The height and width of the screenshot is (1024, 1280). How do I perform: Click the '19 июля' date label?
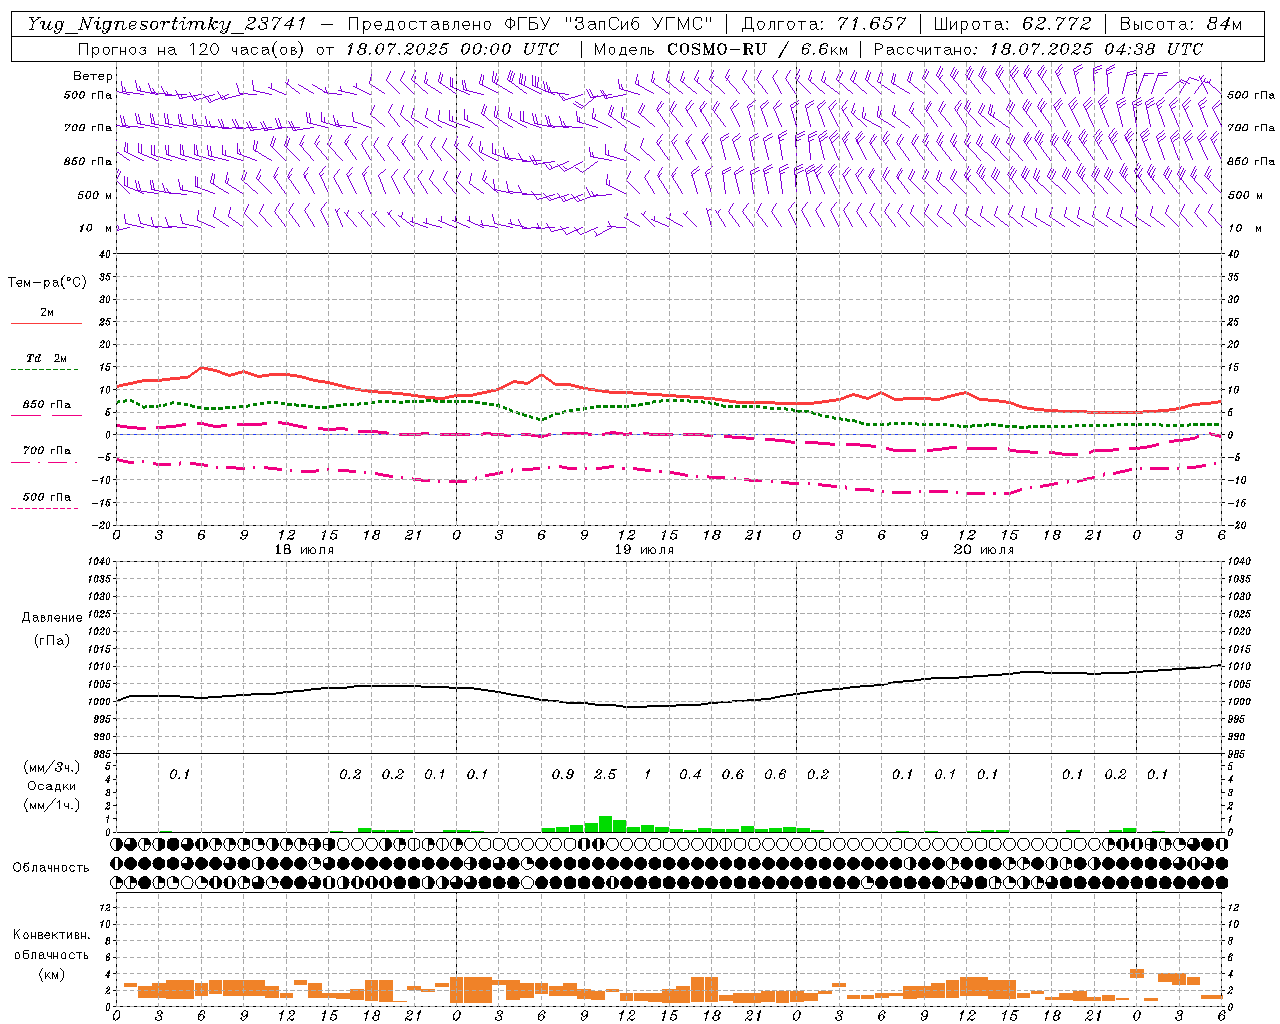click(644, 550)
